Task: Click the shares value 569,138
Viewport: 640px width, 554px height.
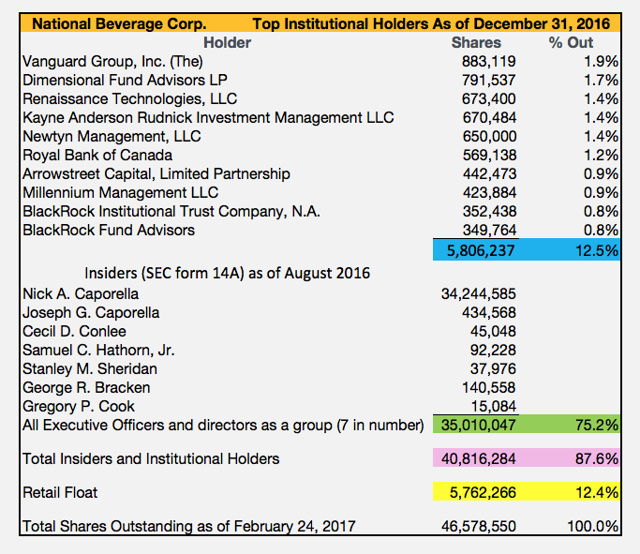Action: [489, 155]
